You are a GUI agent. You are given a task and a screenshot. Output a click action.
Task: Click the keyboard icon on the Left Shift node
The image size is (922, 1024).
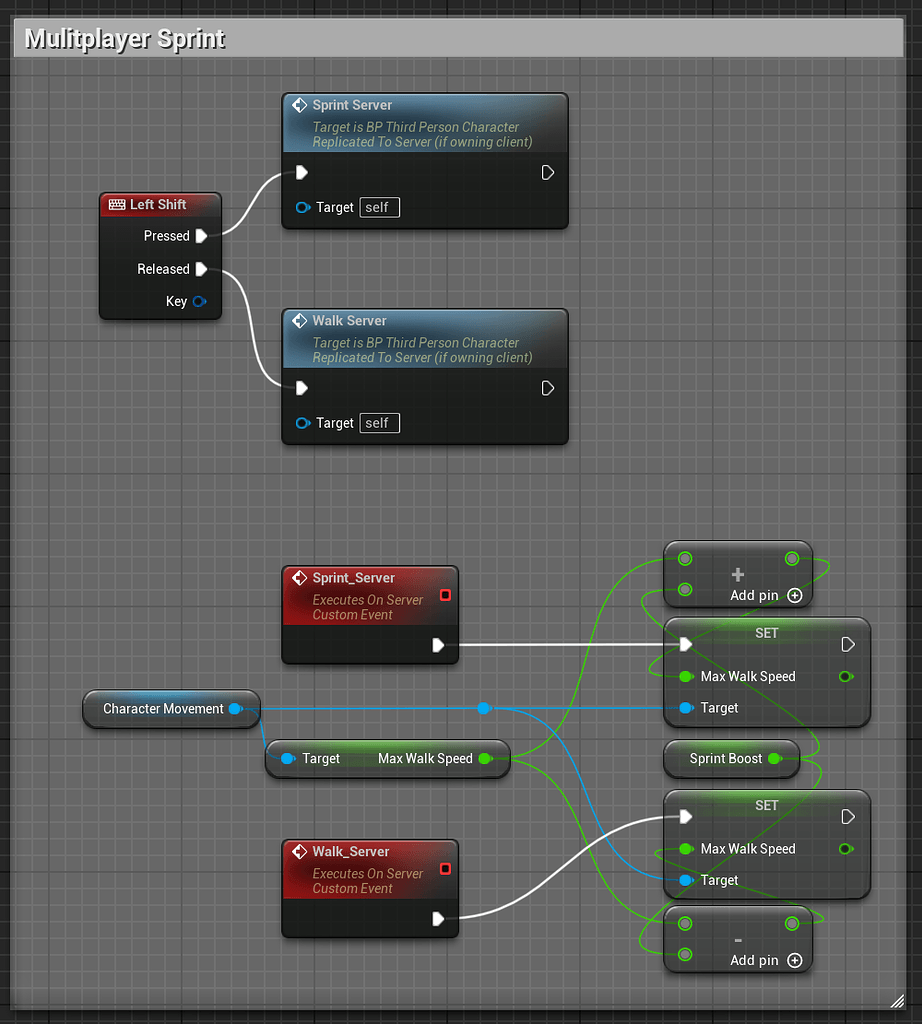(x=116, y=204)
